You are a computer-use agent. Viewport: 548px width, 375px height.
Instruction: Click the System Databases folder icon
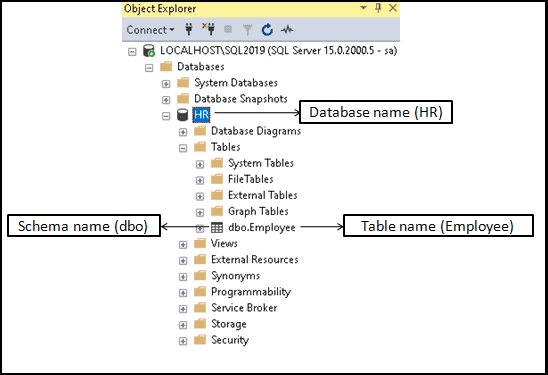[183, 82]
